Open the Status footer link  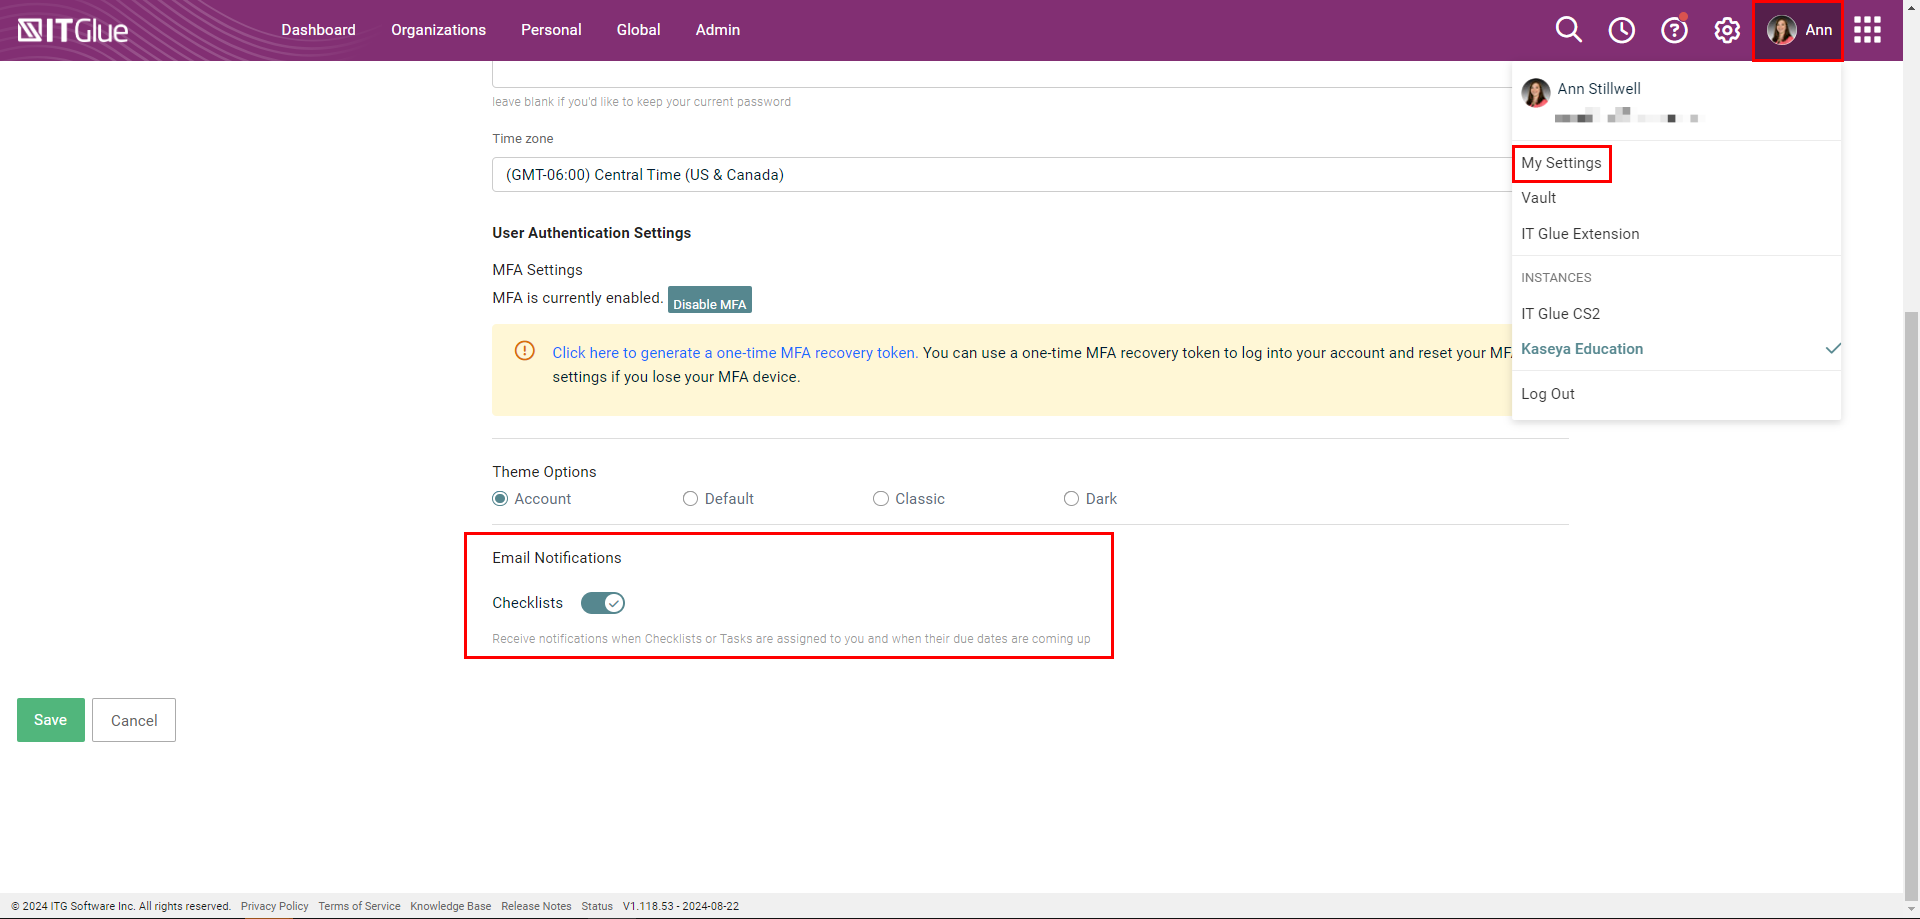[x=597, y=906]
